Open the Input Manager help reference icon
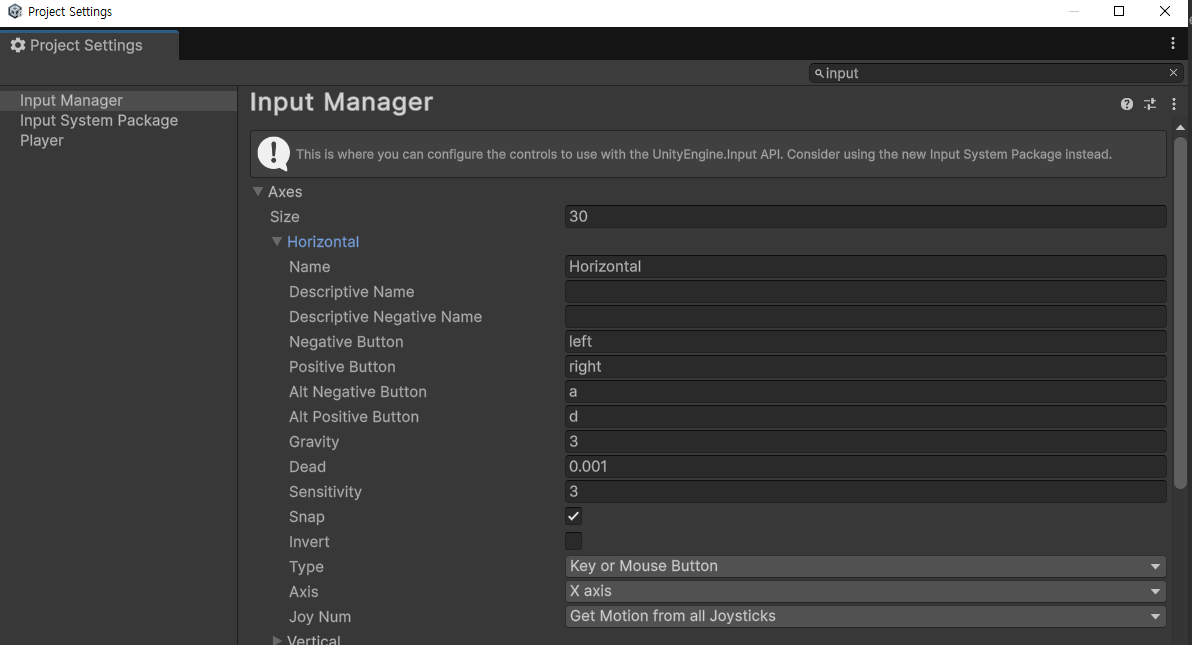The image size is (1192, 645). (1127, 104)
